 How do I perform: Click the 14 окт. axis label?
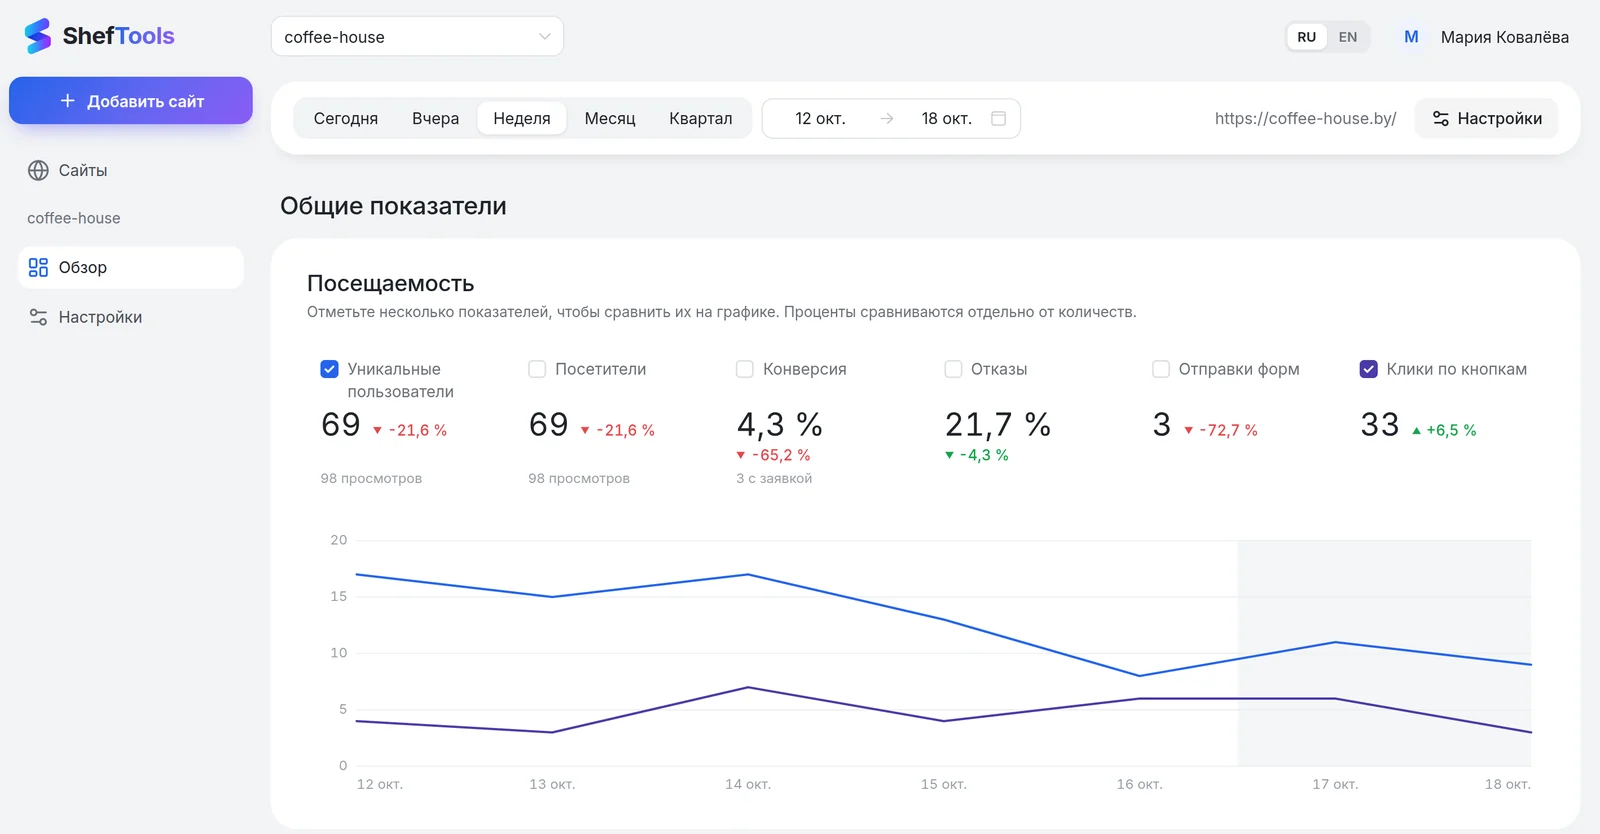click(748, 784)
